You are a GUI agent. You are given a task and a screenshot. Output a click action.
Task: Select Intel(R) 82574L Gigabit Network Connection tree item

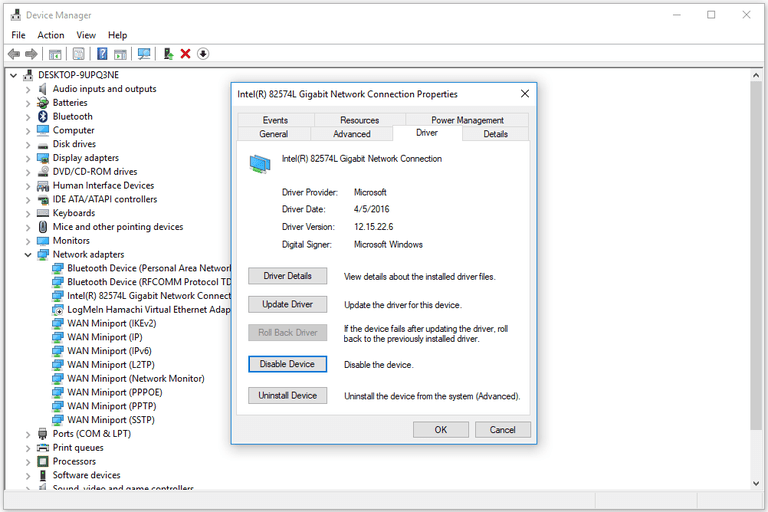(x=149, y=296)
